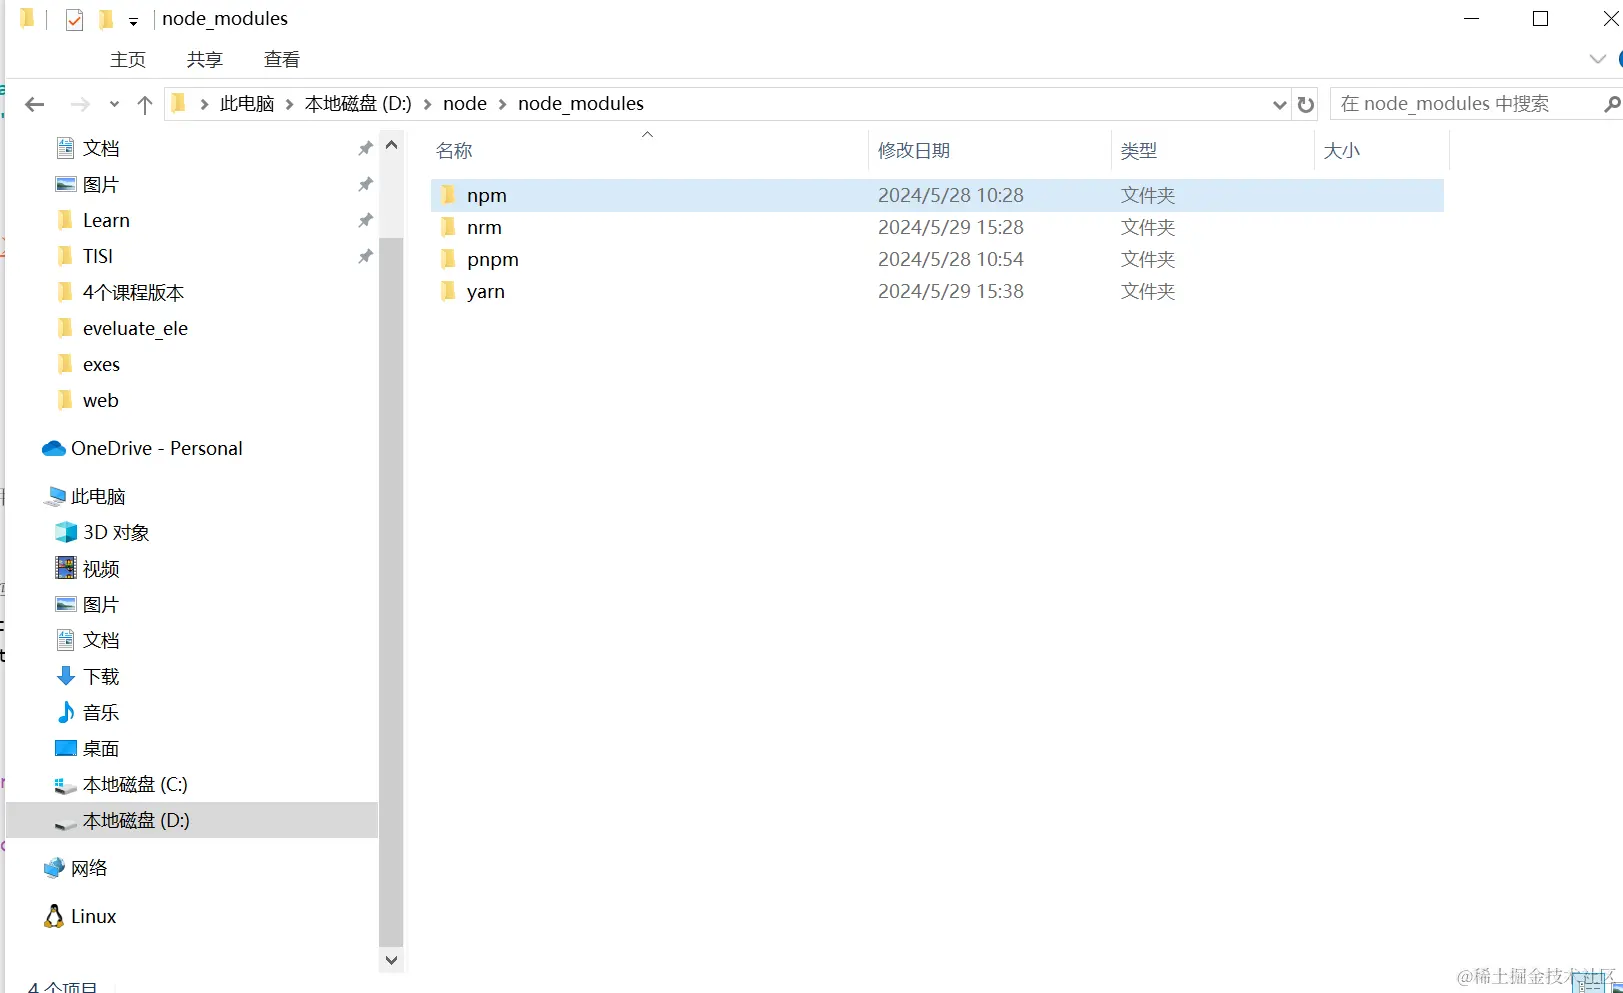Viewport: 1623px width, 993px height.
Task: Sort by 名称 column header
Action: pyautogui.click(x=454, y=151)
